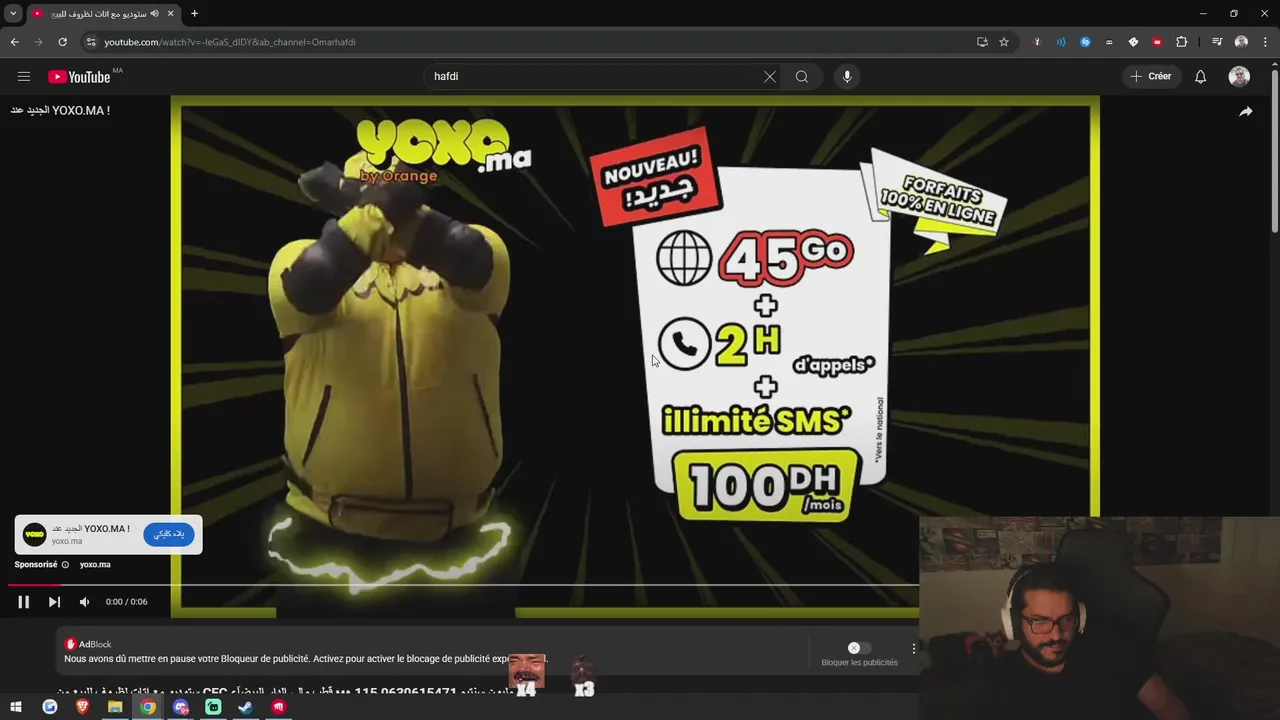Open the Windows Start menu
1280x720 pixels.
pos(16,707)
